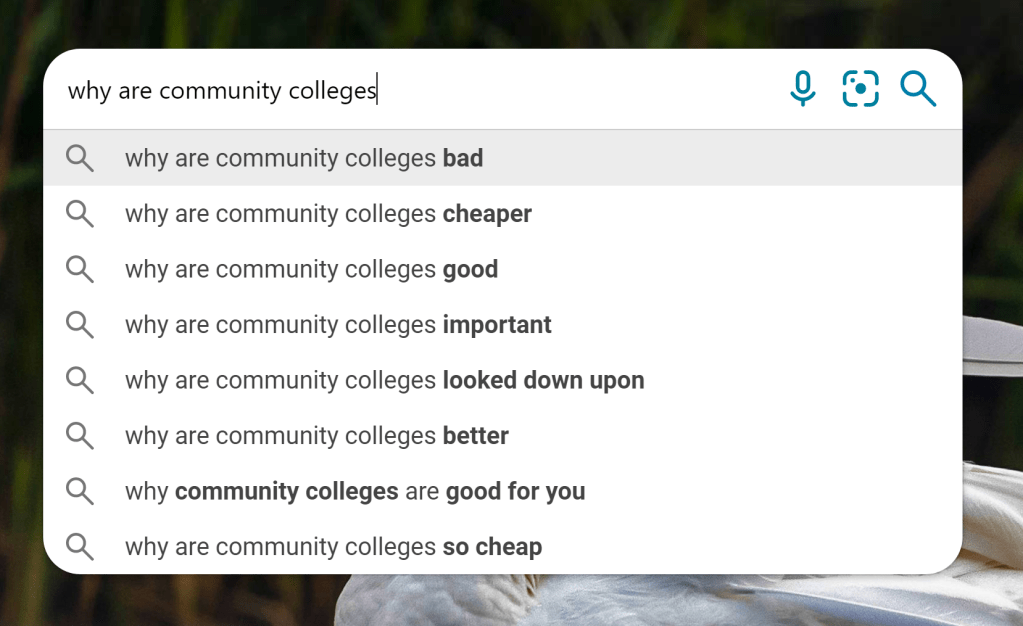Choose 'why are community colleges good' suggestion
Screen dimensions: 1023x626
pyautogui.click(x=311, y=269)
